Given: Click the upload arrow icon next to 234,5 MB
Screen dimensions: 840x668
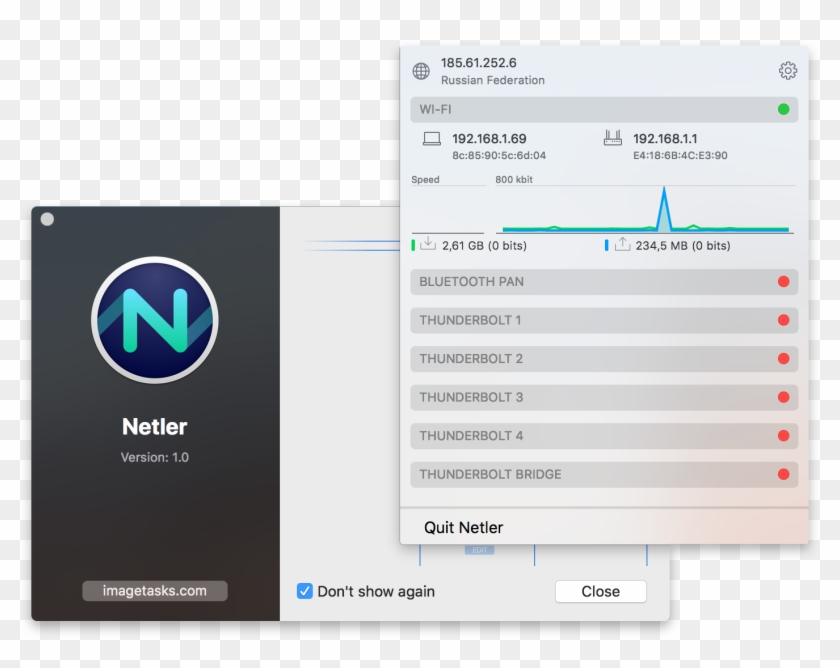Looking at the screenshot, I should [622, 243].
